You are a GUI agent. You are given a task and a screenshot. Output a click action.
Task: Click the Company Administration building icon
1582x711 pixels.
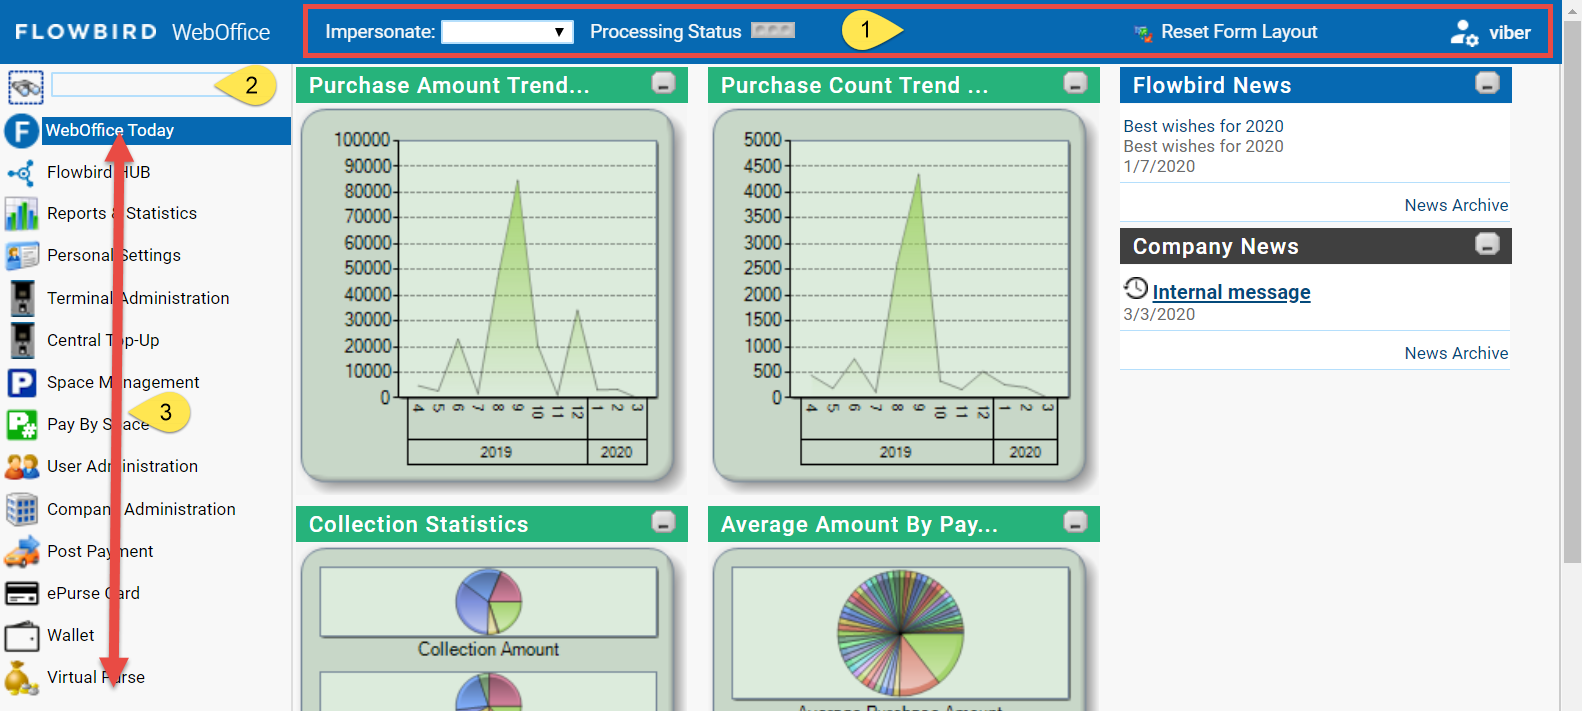click(22, 509)
